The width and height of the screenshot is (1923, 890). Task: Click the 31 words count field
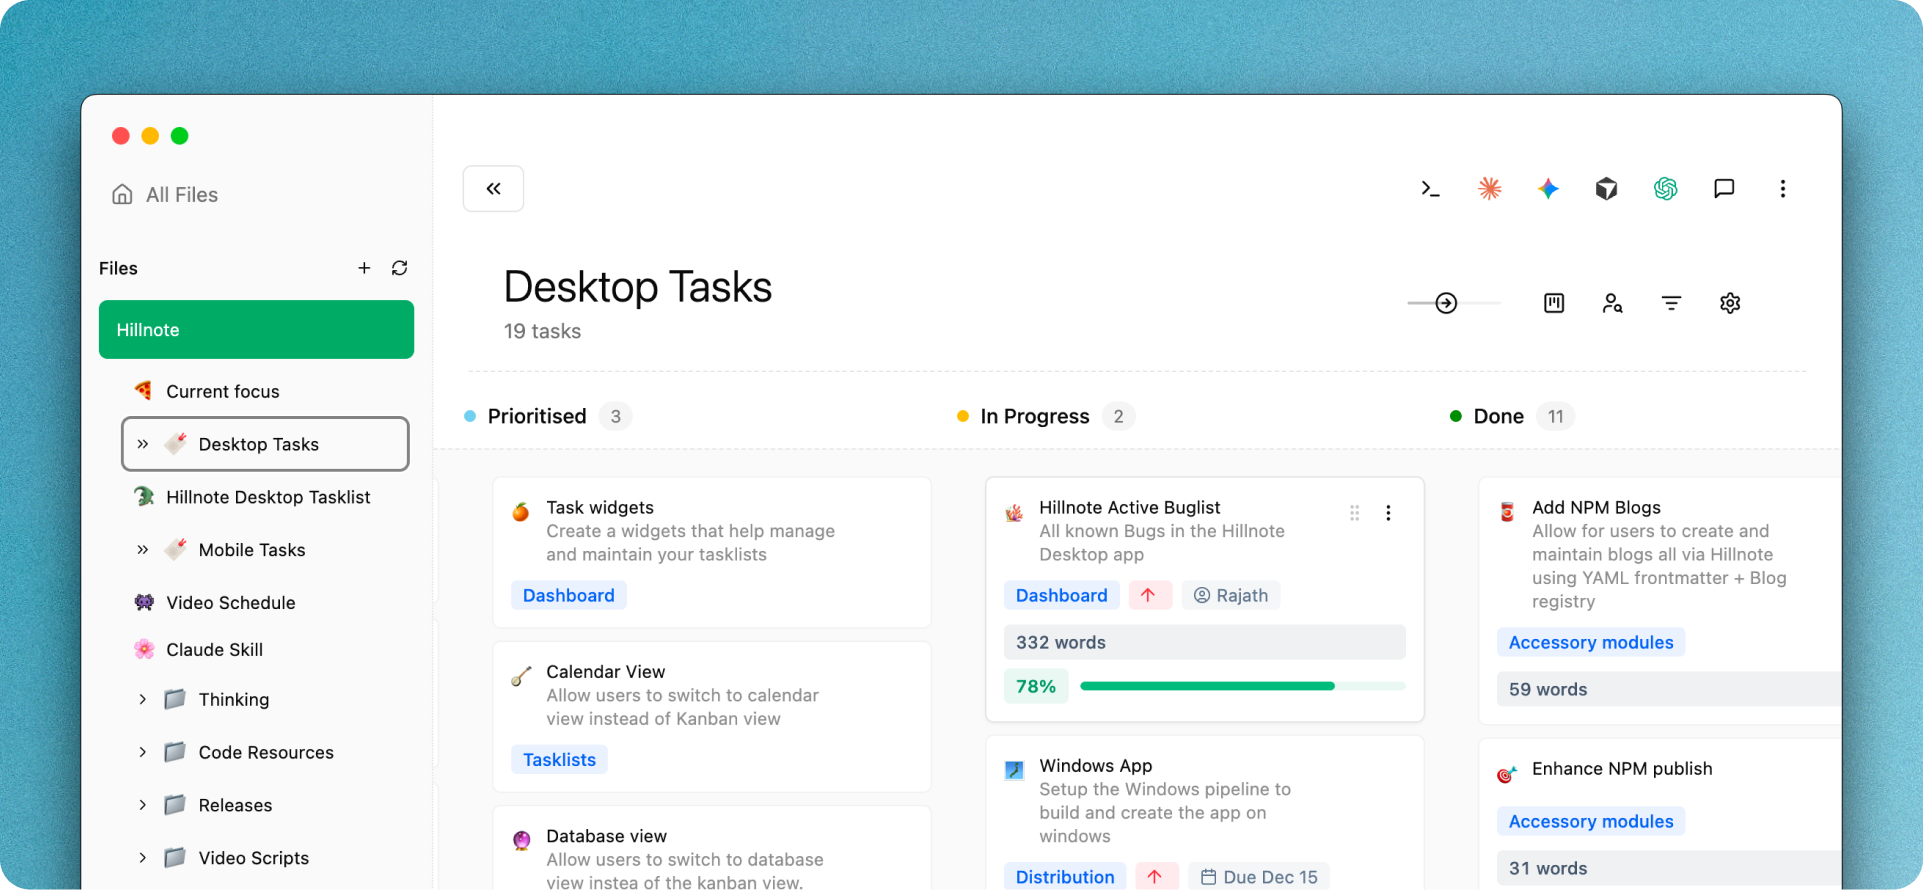pos(1668,868)
